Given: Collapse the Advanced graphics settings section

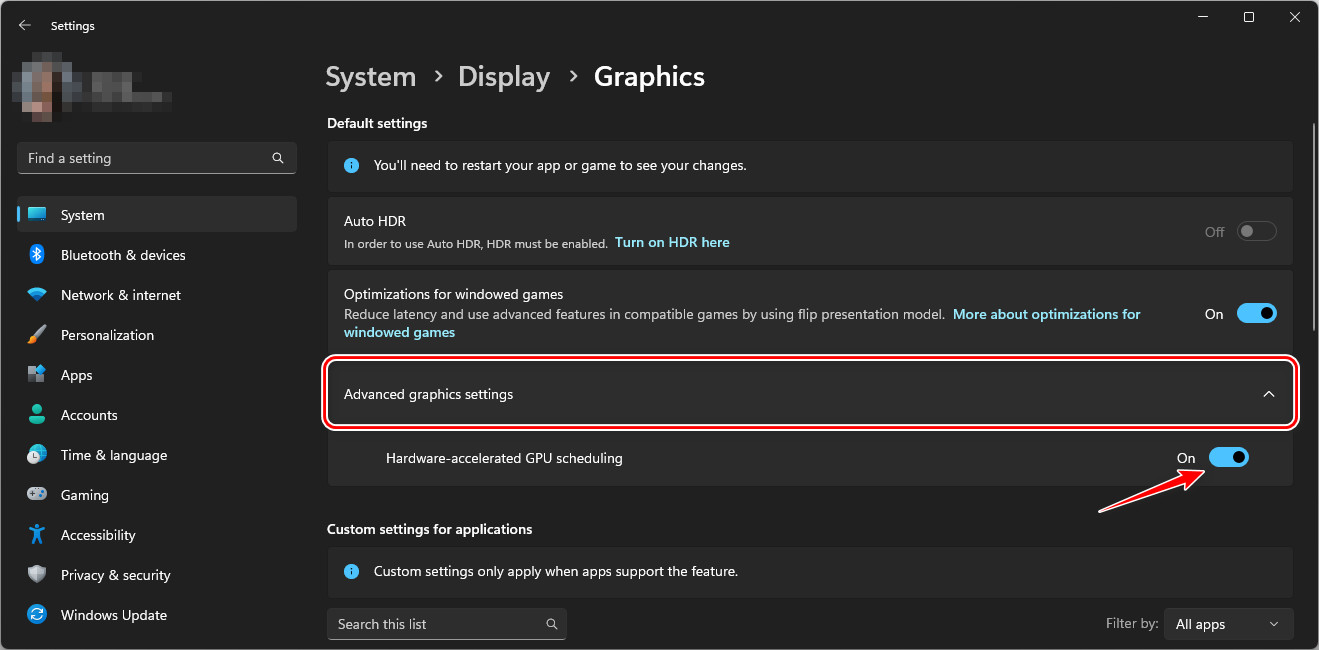Looking at the screenshot, I should pos(1268,395).
